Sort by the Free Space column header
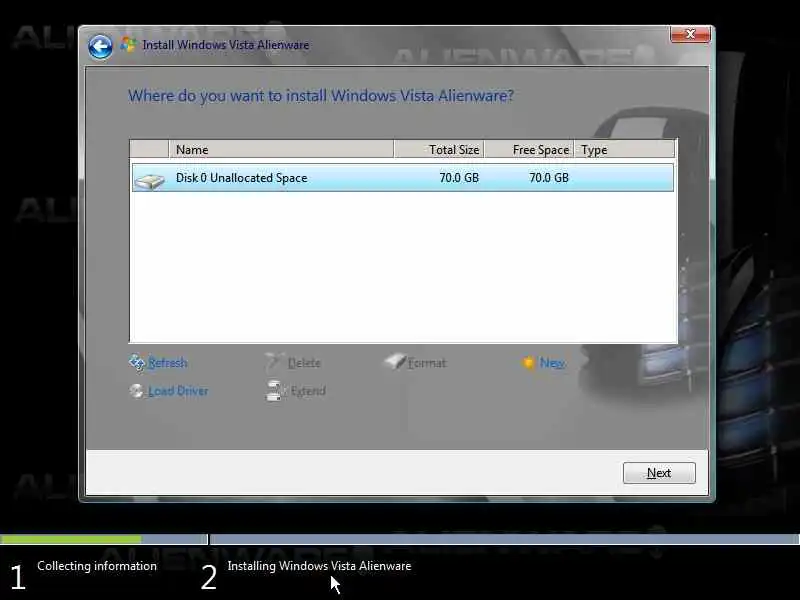 click(529, 149)
